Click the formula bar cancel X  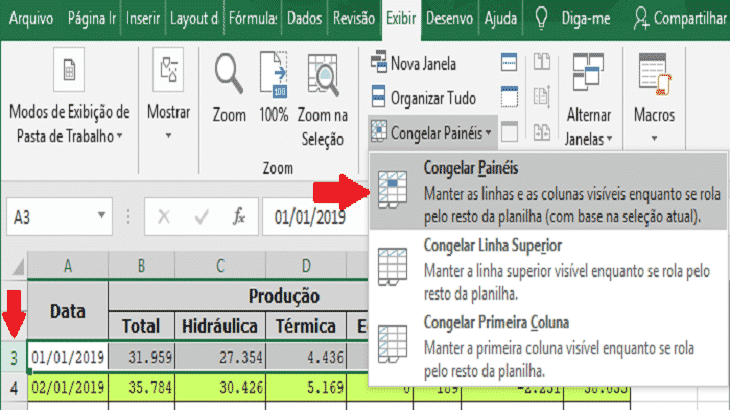pos(163,217)
